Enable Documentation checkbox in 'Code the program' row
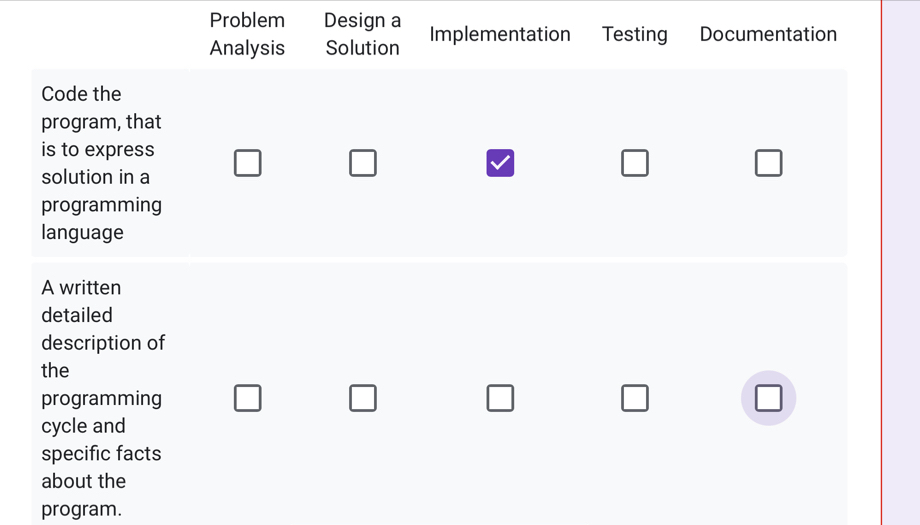This screenshot has height=525, width=920. 768,163
